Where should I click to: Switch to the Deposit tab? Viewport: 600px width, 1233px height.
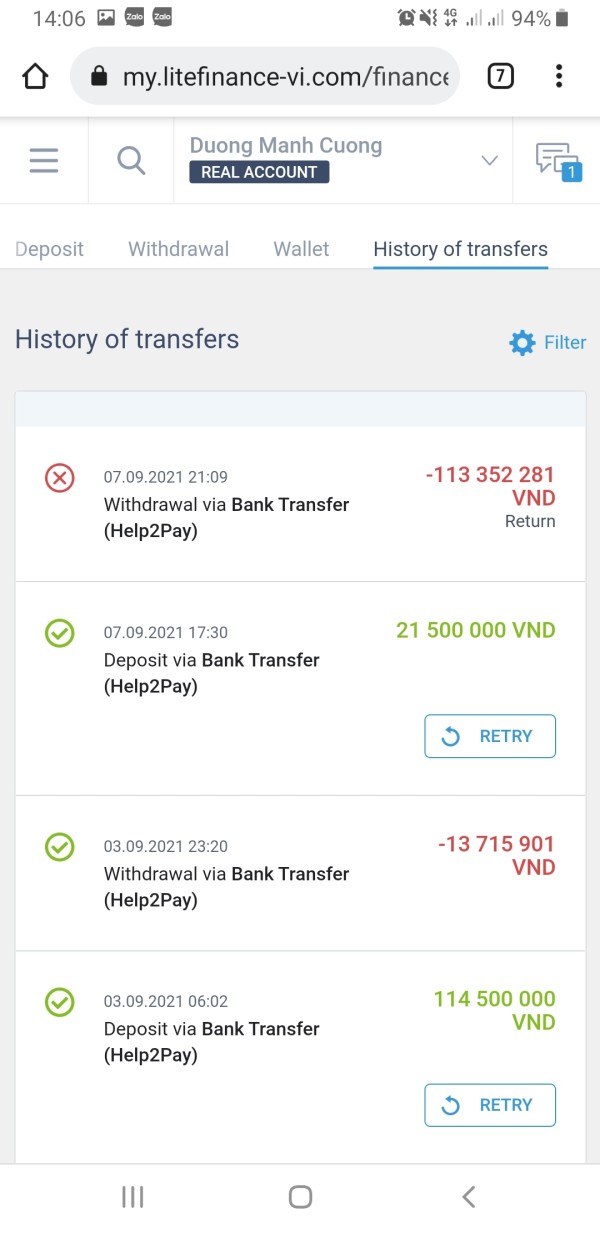pos(50,249)
